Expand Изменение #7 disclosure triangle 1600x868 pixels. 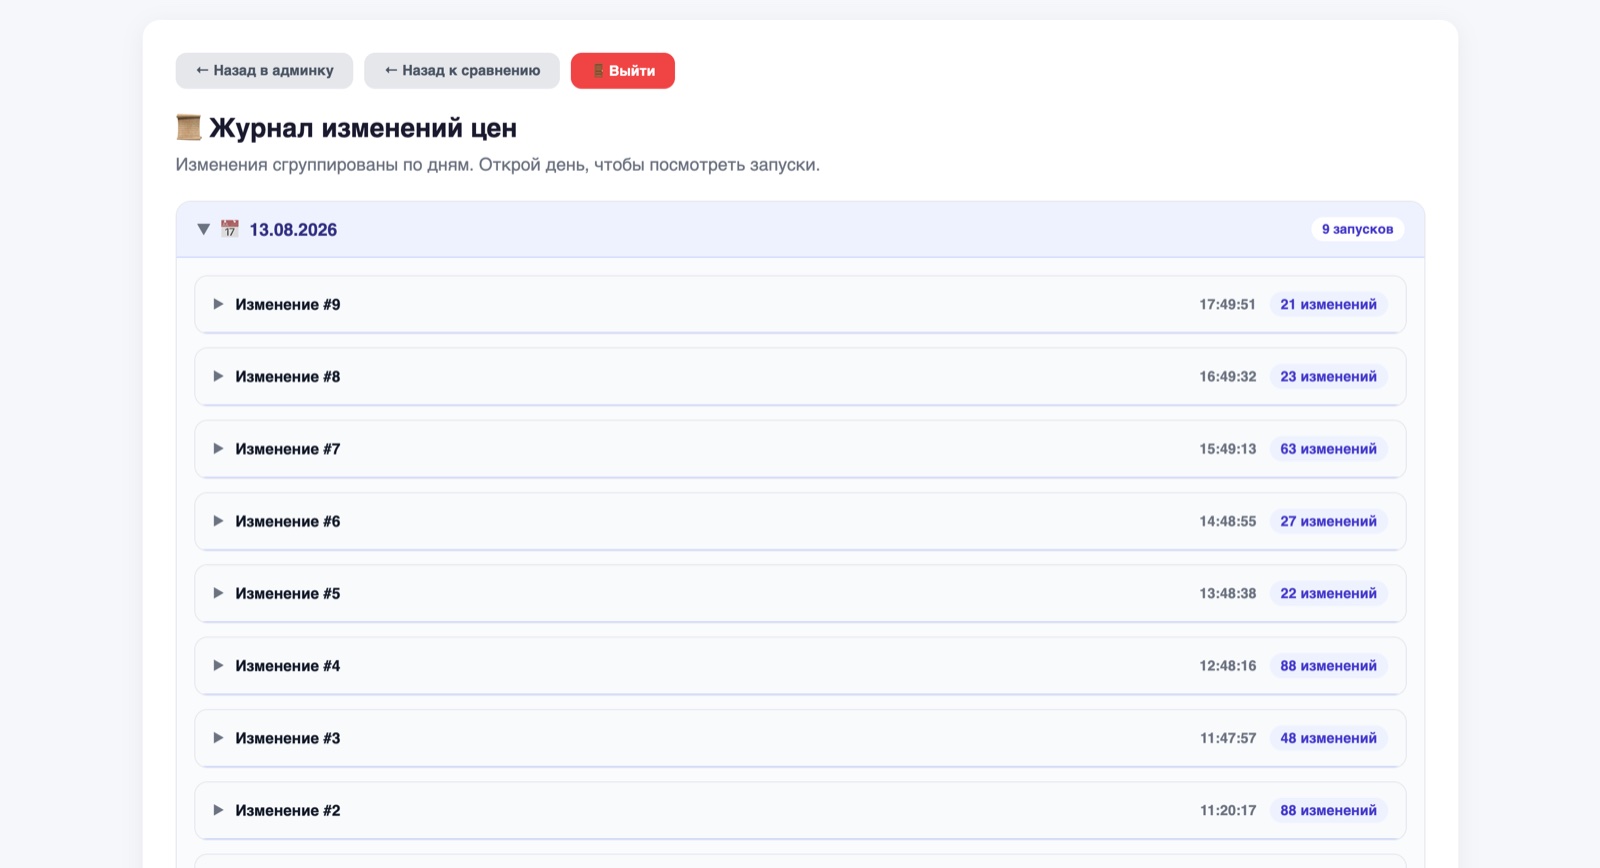click(x=218, y=449)
